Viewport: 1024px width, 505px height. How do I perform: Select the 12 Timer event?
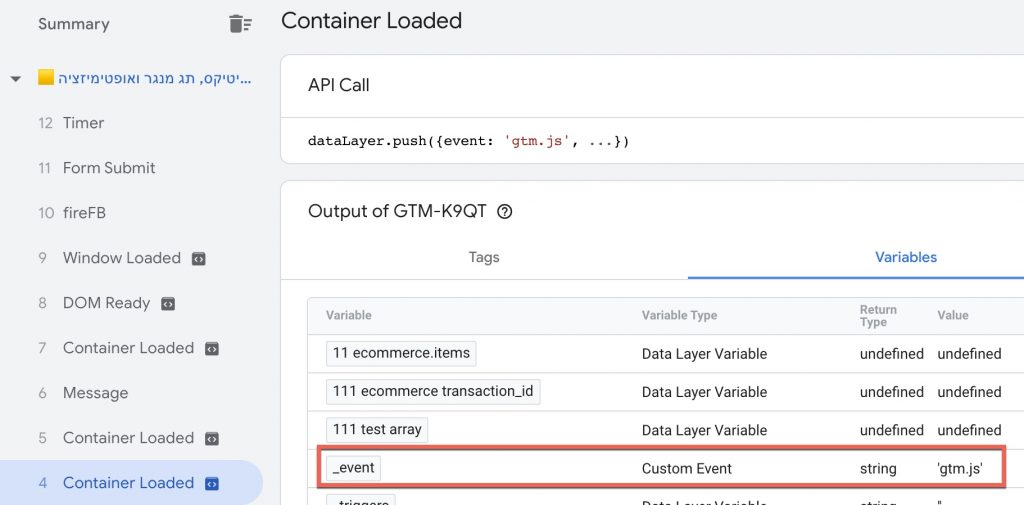71,123
